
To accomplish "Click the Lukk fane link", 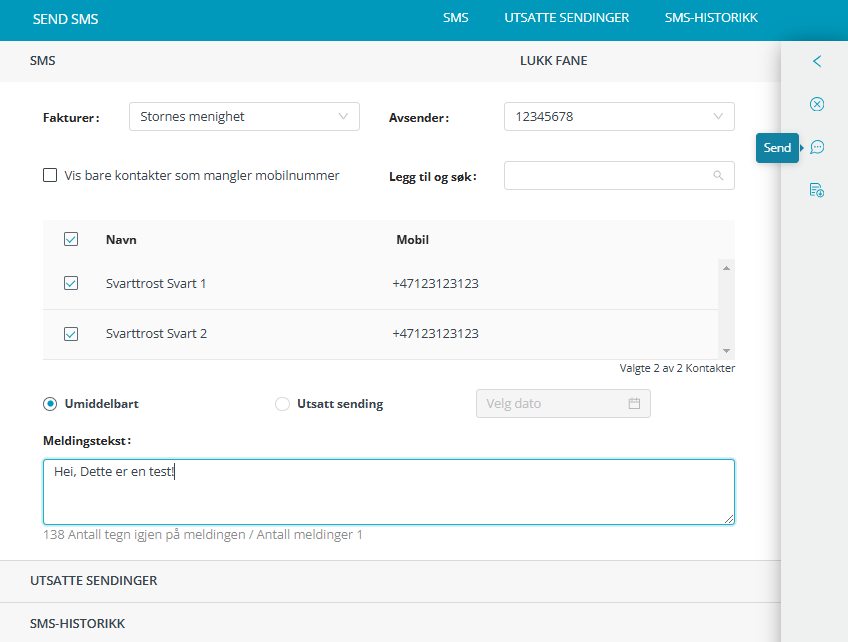I will 553,61.
